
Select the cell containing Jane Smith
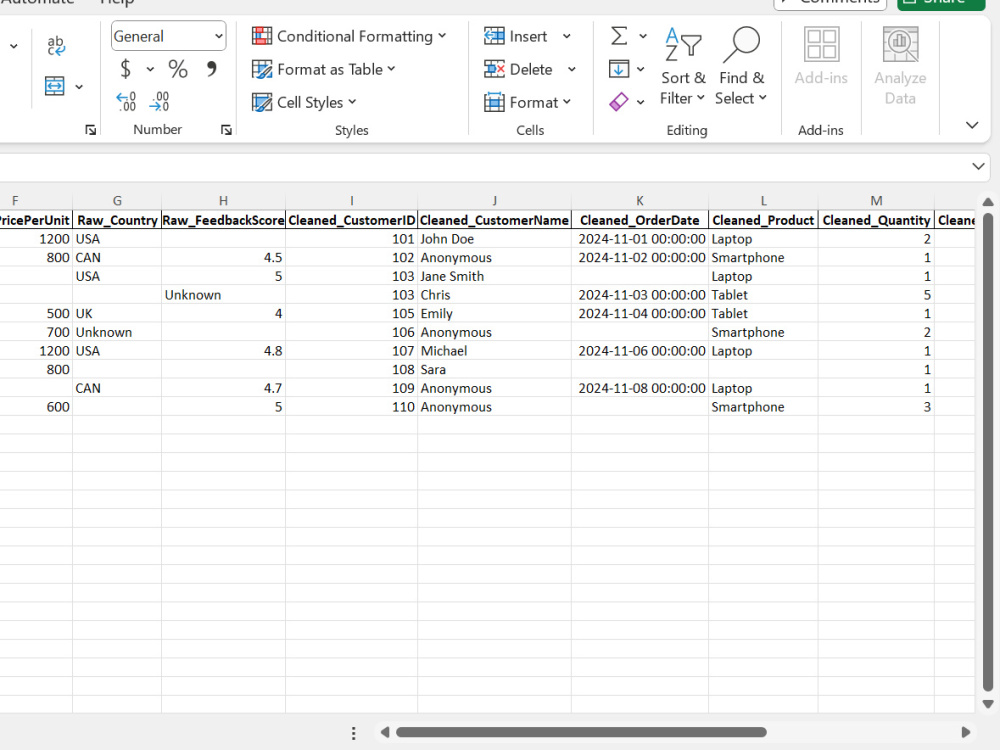494,276
